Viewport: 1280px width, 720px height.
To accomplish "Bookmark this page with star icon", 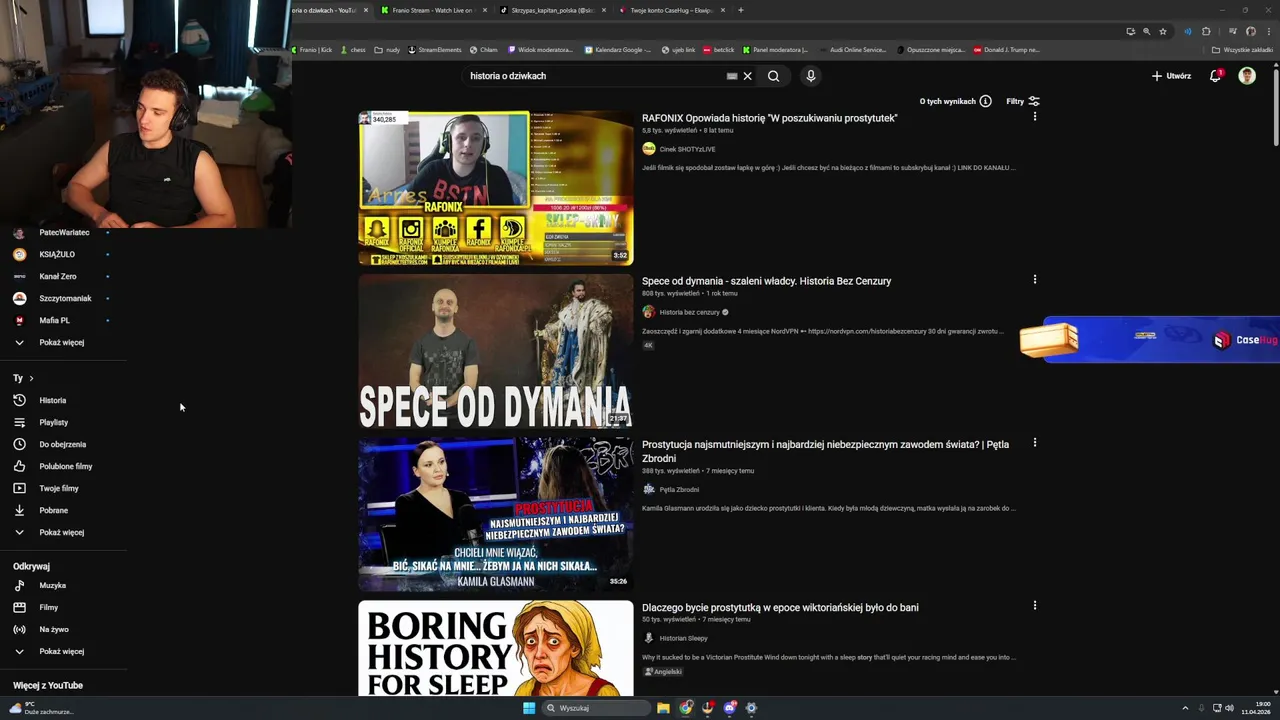I will coord(1163,31).
